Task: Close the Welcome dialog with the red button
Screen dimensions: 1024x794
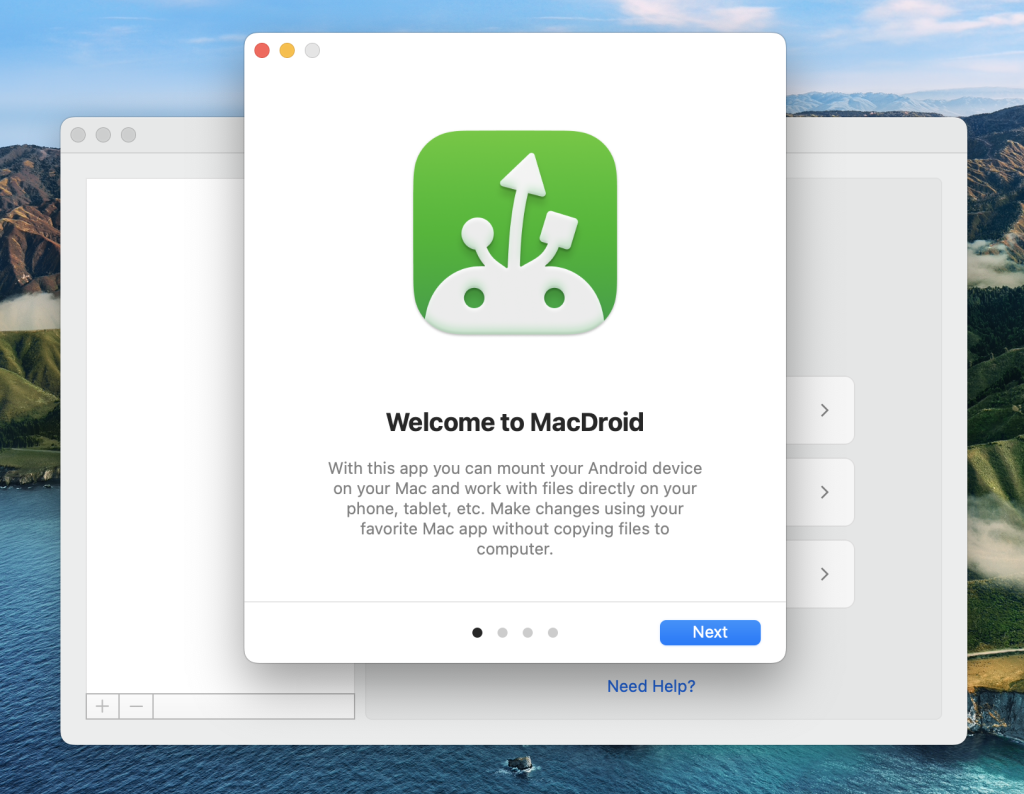Action: click(x=262, y=50)
